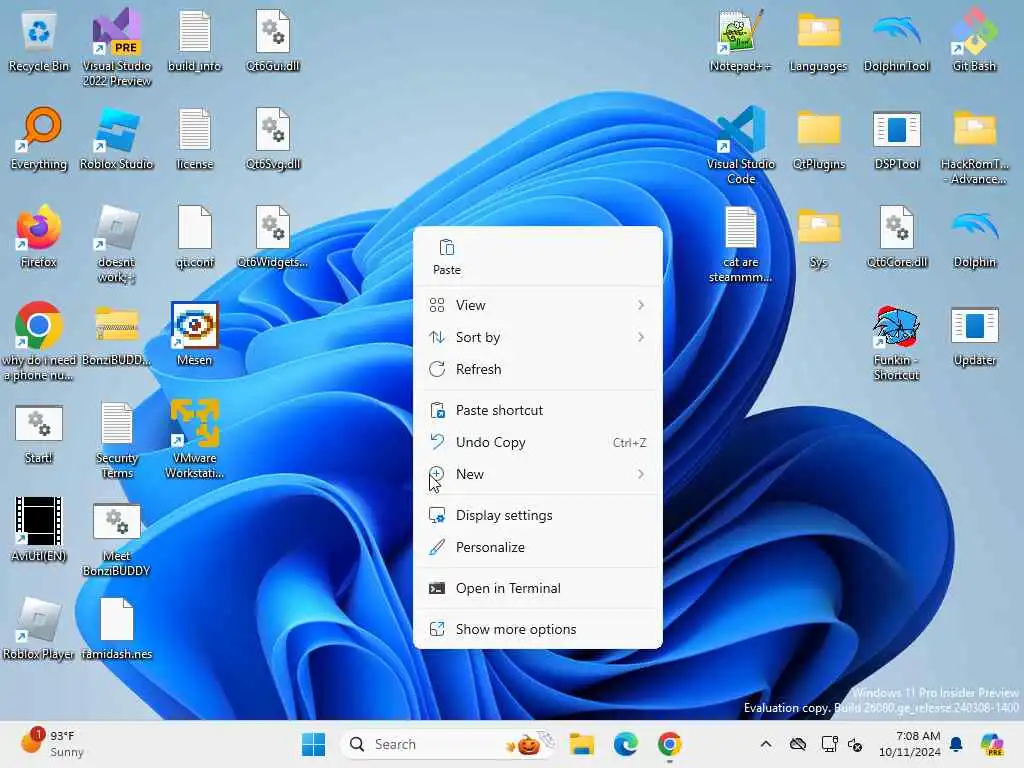
Task: Select the HackRomT Advance folder icon
Action: pyautogui.click(x=974, y=146)
